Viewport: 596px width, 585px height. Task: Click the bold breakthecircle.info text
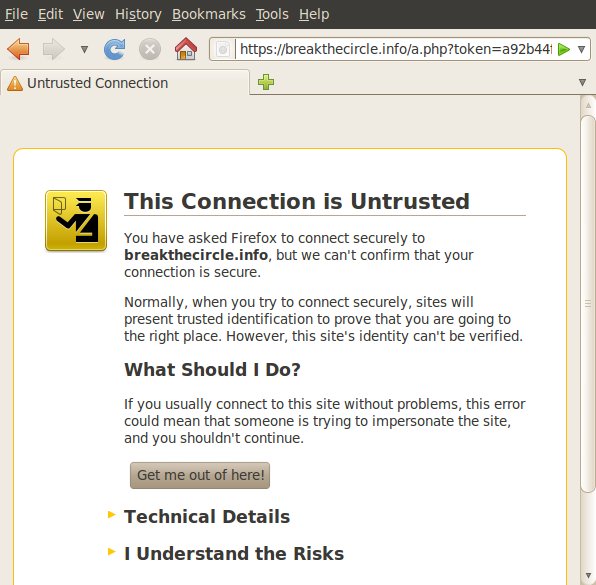point(196,255)
